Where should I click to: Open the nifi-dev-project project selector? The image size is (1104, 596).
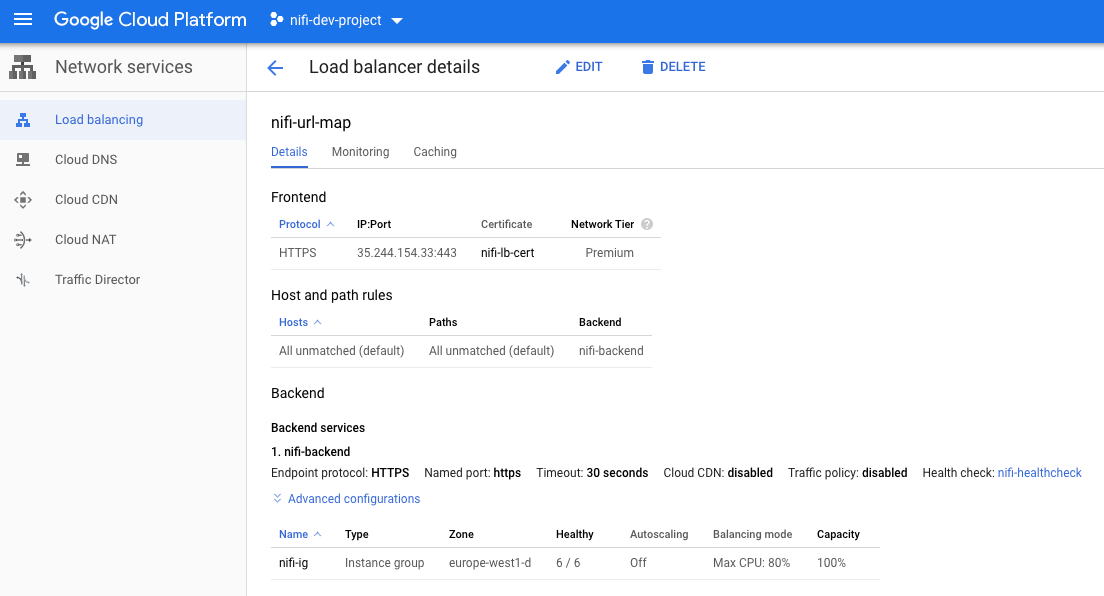335,19
